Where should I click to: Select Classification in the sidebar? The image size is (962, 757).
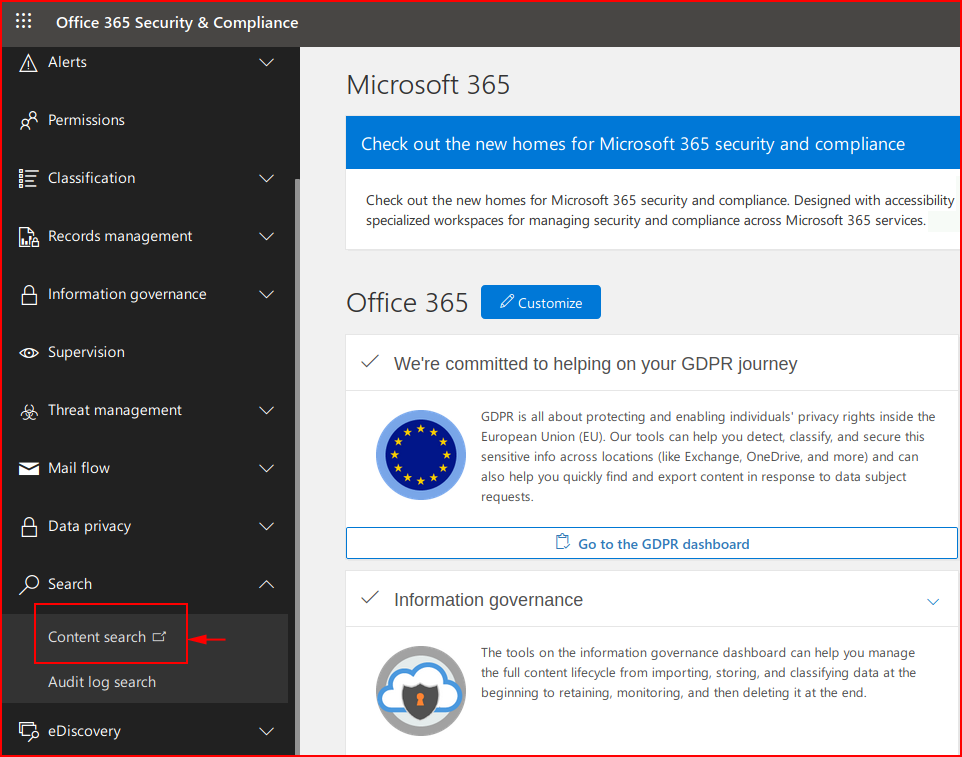91,179
